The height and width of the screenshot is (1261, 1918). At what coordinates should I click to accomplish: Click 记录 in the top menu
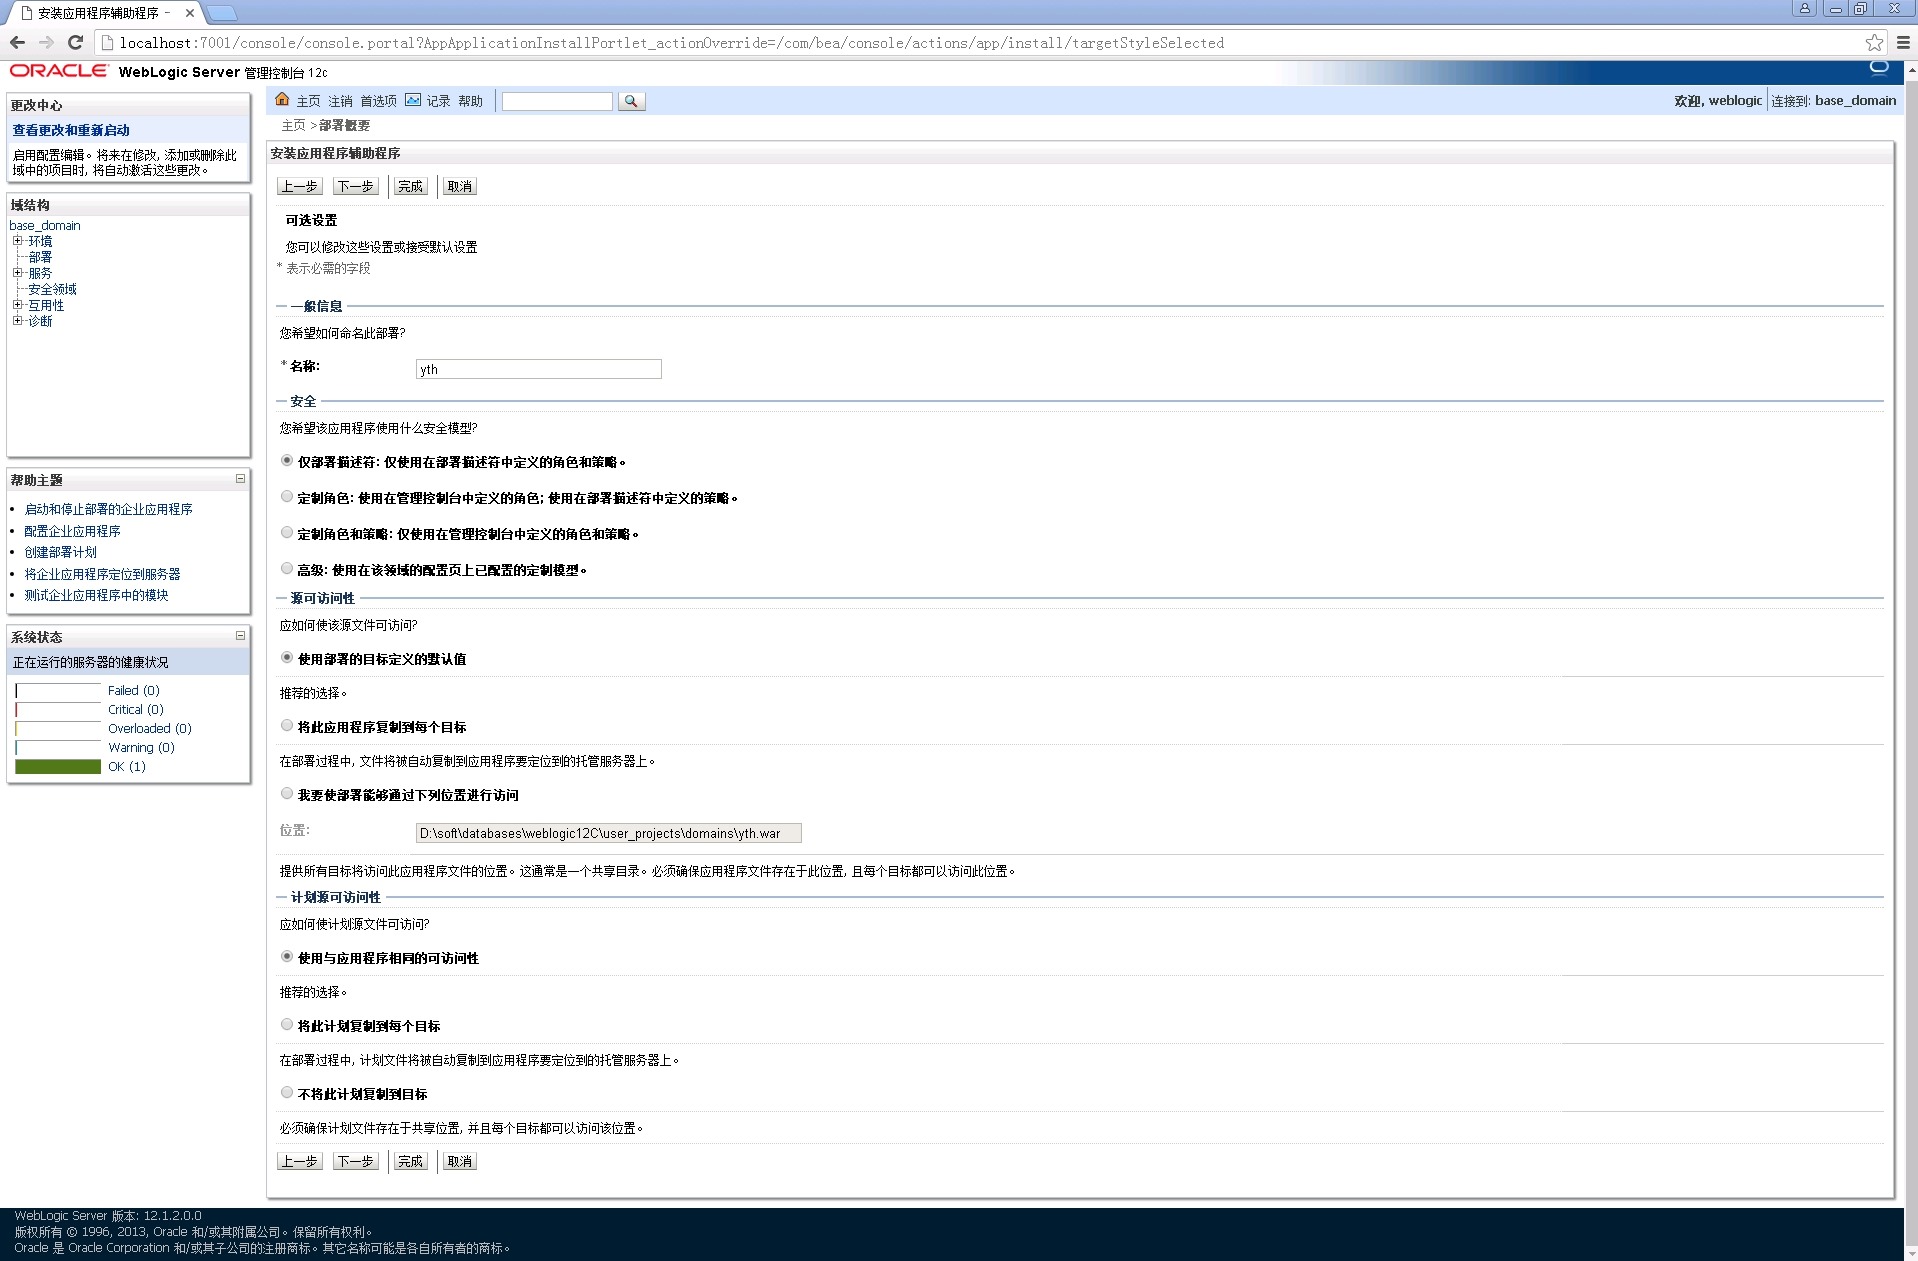tap(438, 101)
